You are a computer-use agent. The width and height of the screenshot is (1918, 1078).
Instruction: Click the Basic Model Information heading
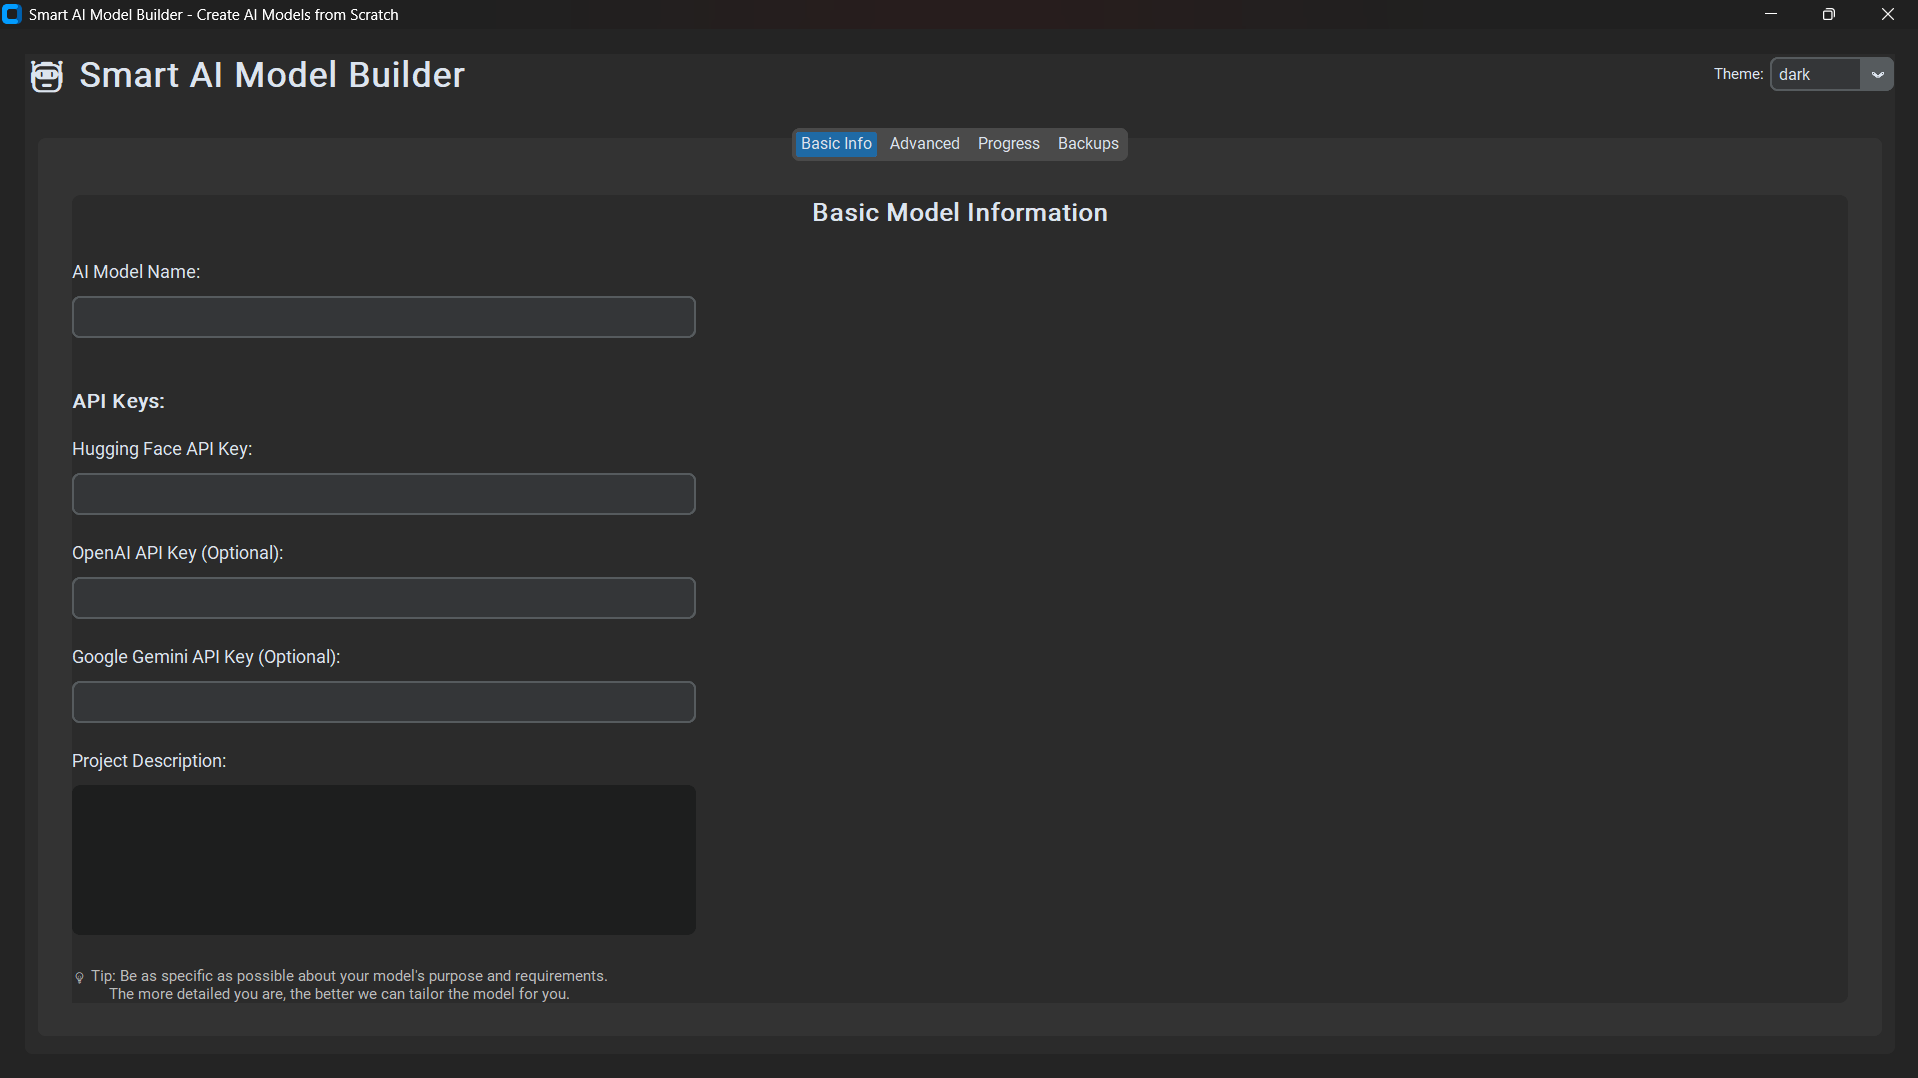(959, 212)
